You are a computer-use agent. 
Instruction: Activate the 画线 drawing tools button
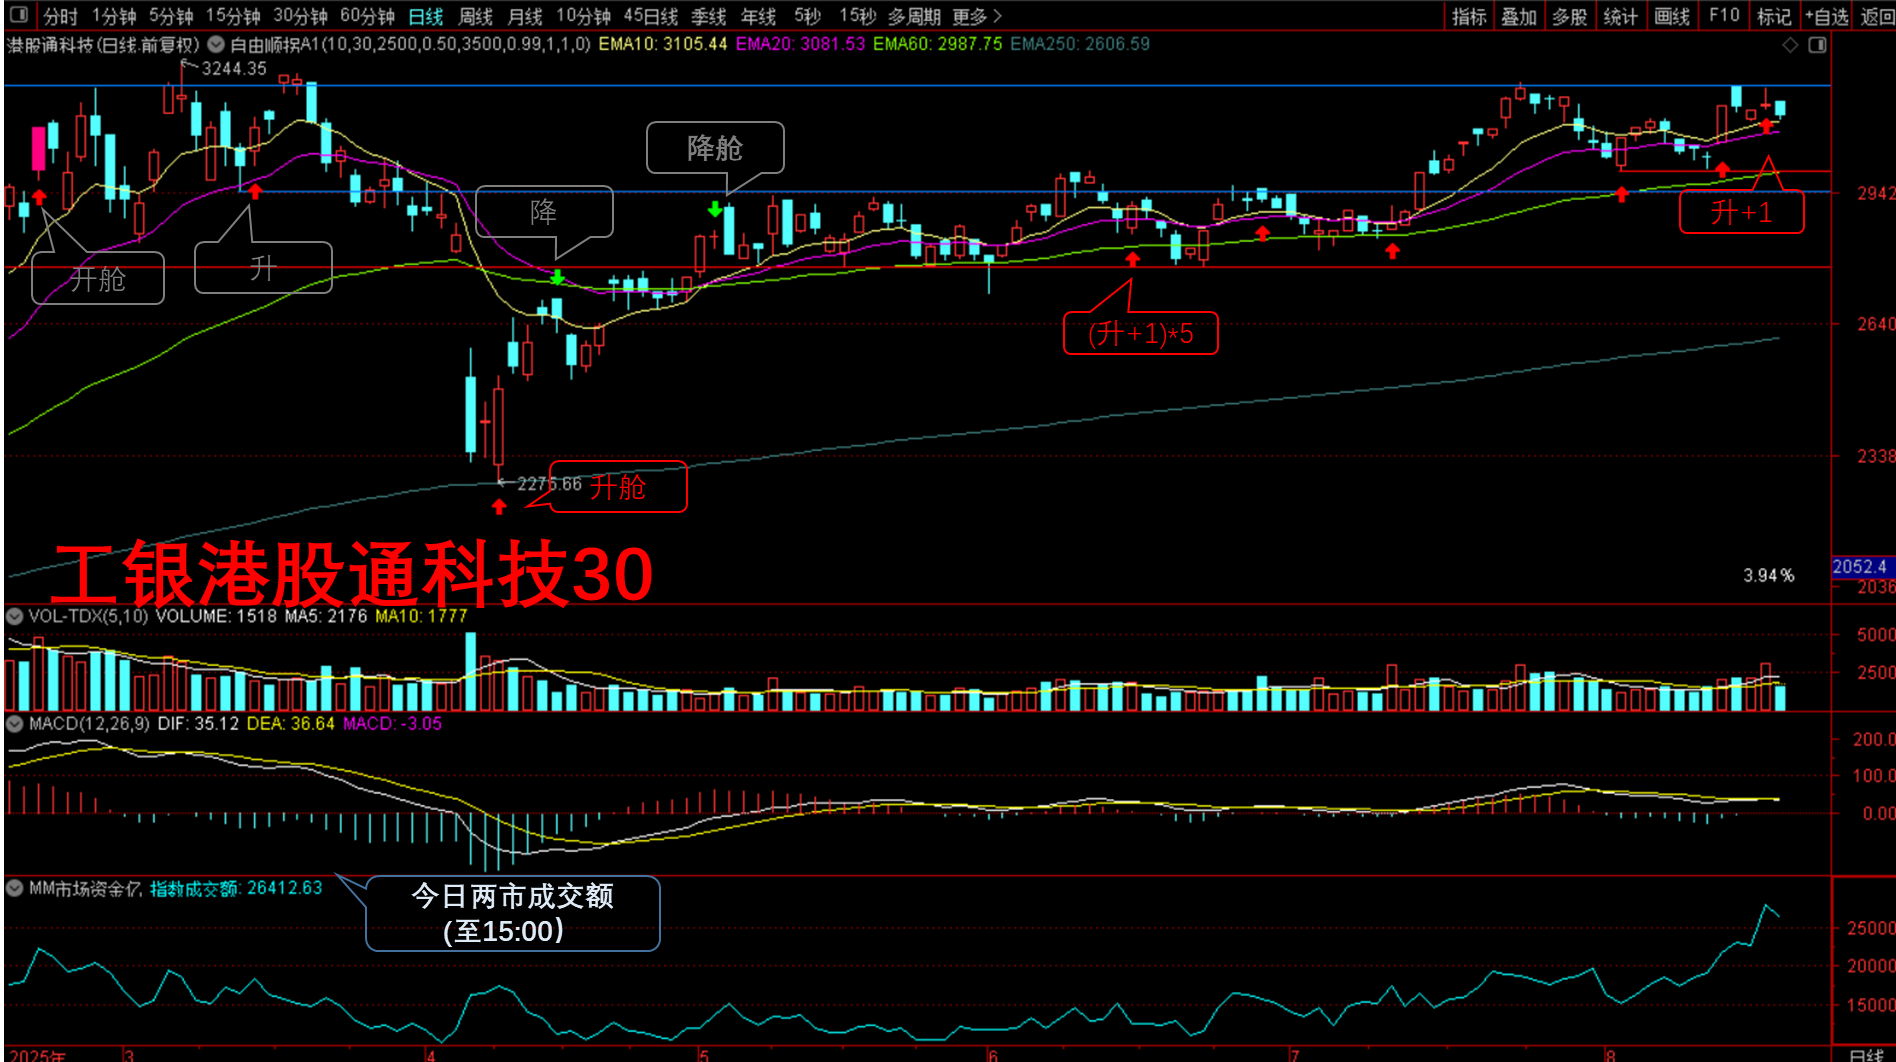[x=1672, y=16]
